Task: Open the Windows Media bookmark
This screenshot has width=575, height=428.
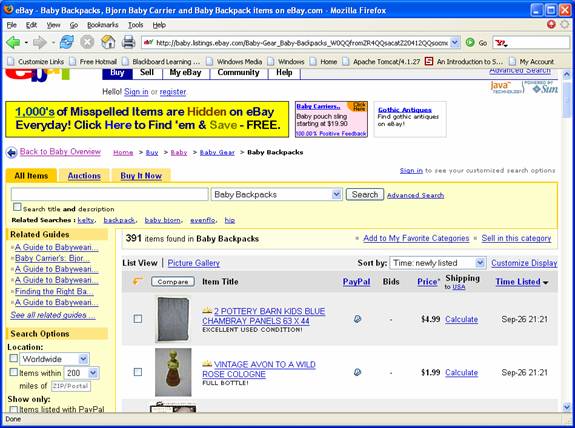Action: point(235,62)
